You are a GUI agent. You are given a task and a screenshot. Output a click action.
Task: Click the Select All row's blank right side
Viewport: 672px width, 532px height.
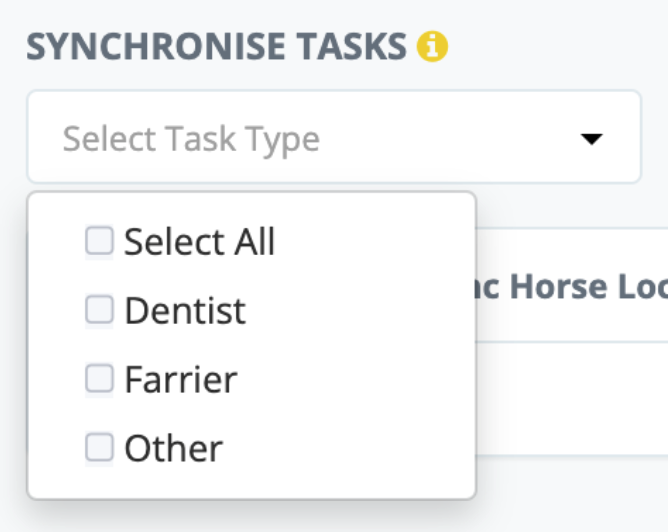(x=380, y=242)
